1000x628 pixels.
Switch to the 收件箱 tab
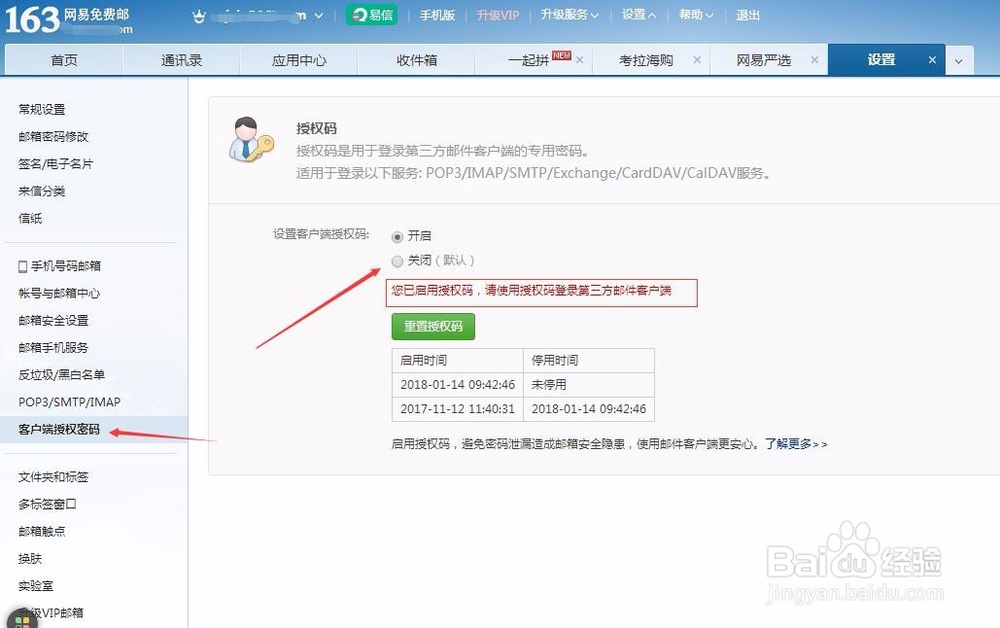[415, 59]
